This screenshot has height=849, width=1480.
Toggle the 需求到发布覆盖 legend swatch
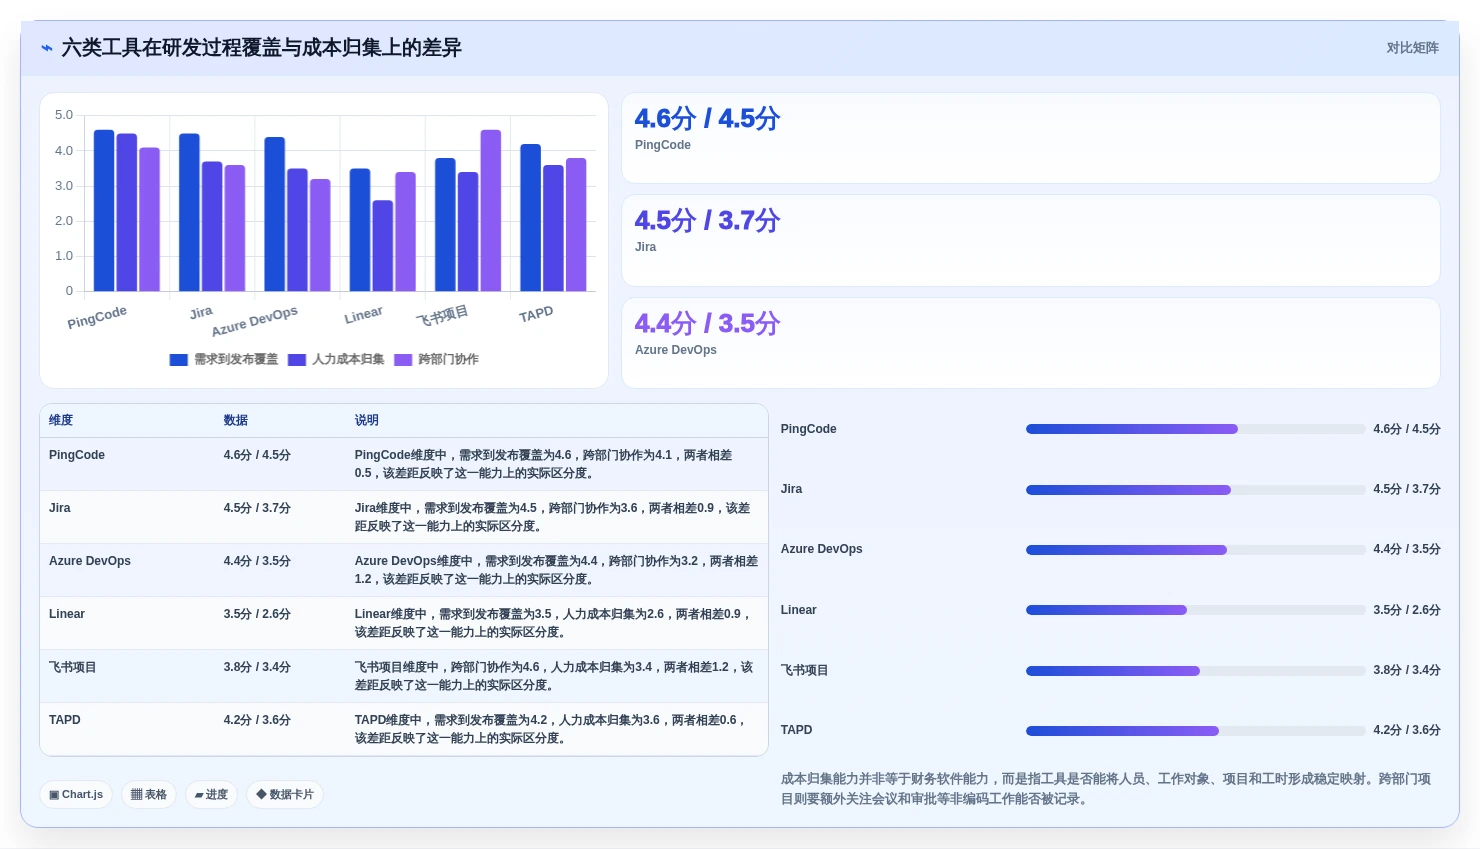pyautogui.click(x=179, y=360)
